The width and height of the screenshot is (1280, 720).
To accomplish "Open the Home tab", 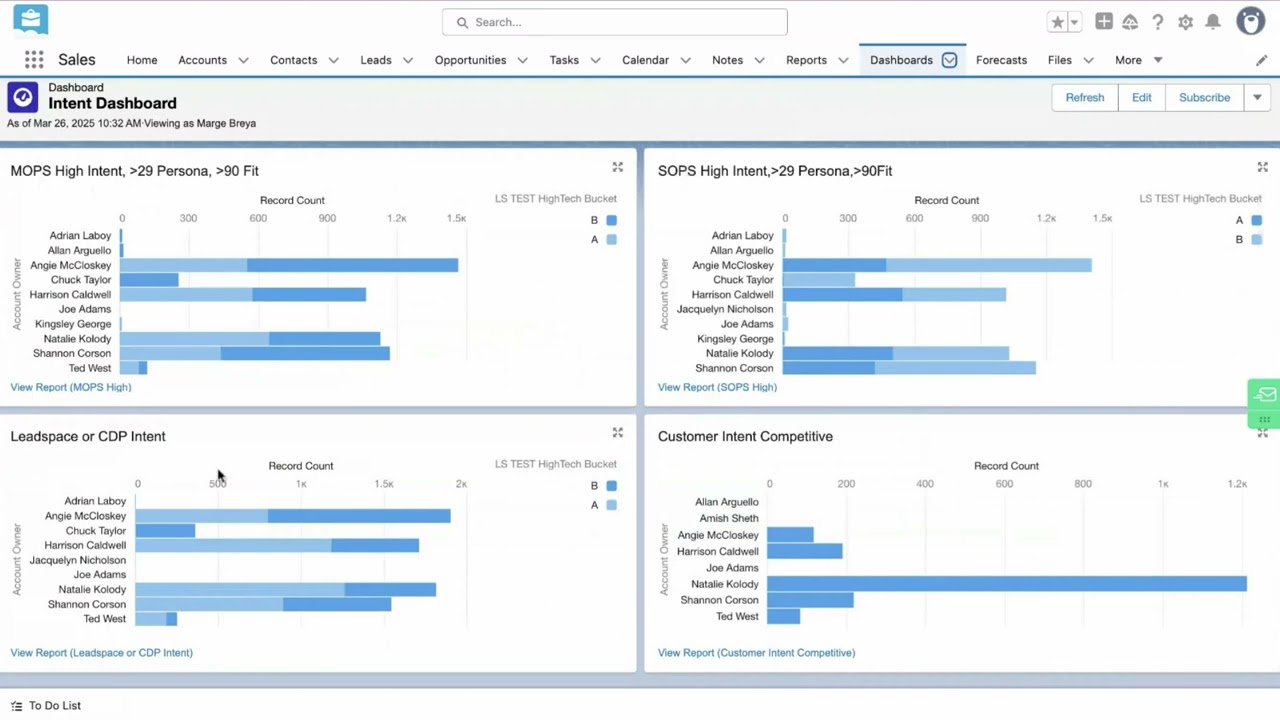I will (x=142, y=60).
